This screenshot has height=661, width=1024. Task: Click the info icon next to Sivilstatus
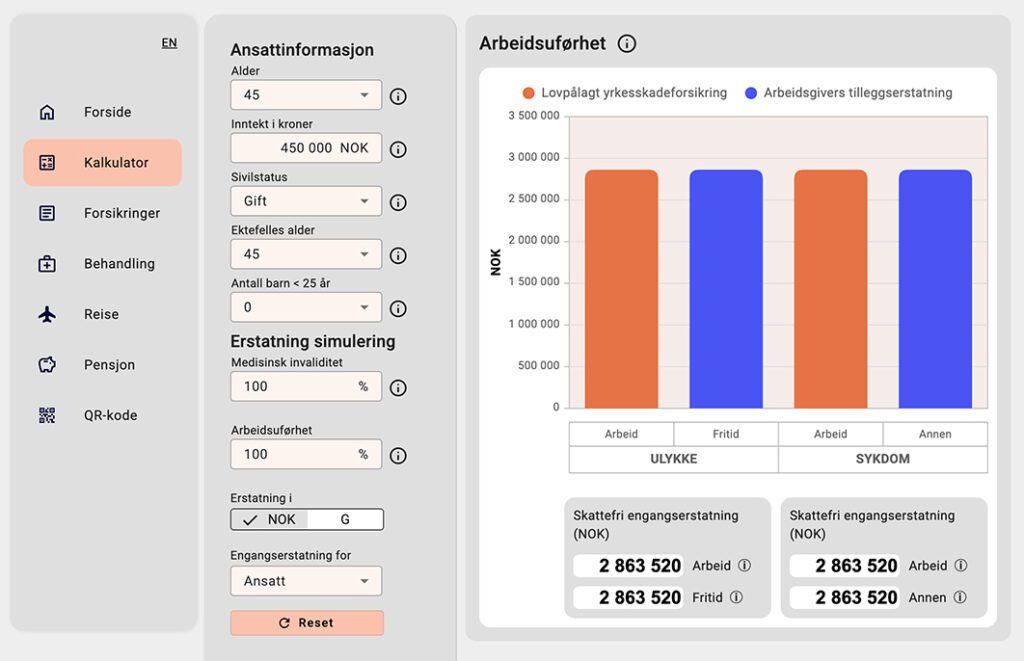pyautogui.click(x=398, y=202)
